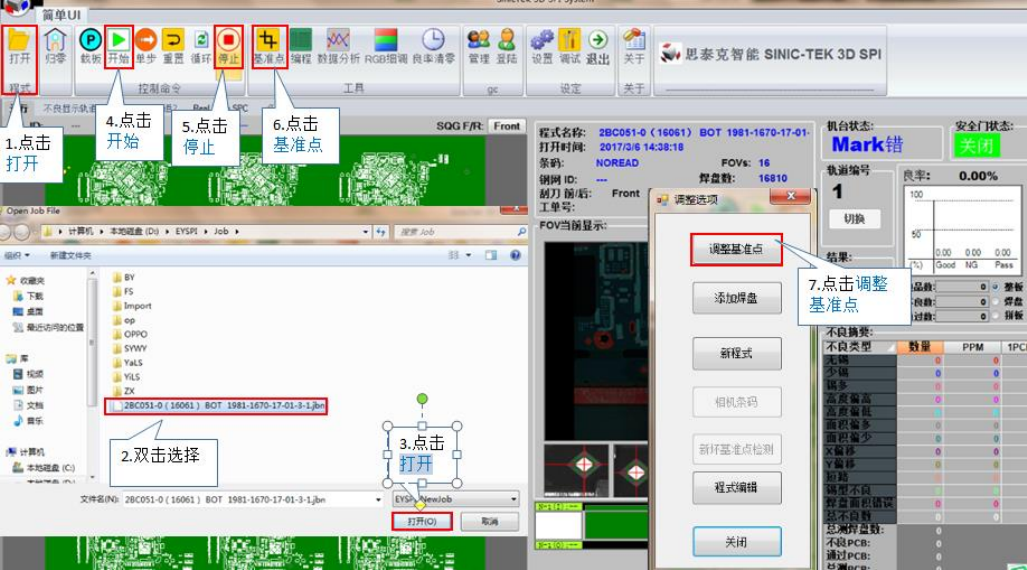Open the RGB细调 color adjustment icon
This screenshot has width=1027, height=570.
(386, 47)
